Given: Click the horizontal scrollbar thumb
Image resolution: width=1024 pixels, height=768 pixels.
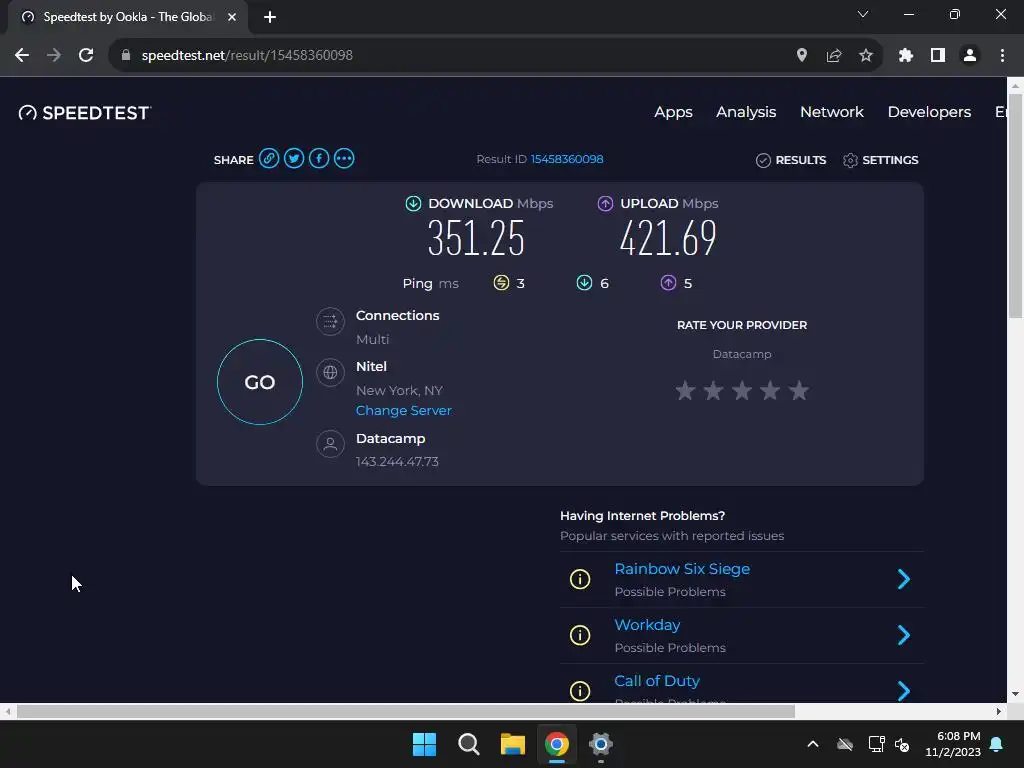Looking at the screenshot, I should tap(406, 711).
